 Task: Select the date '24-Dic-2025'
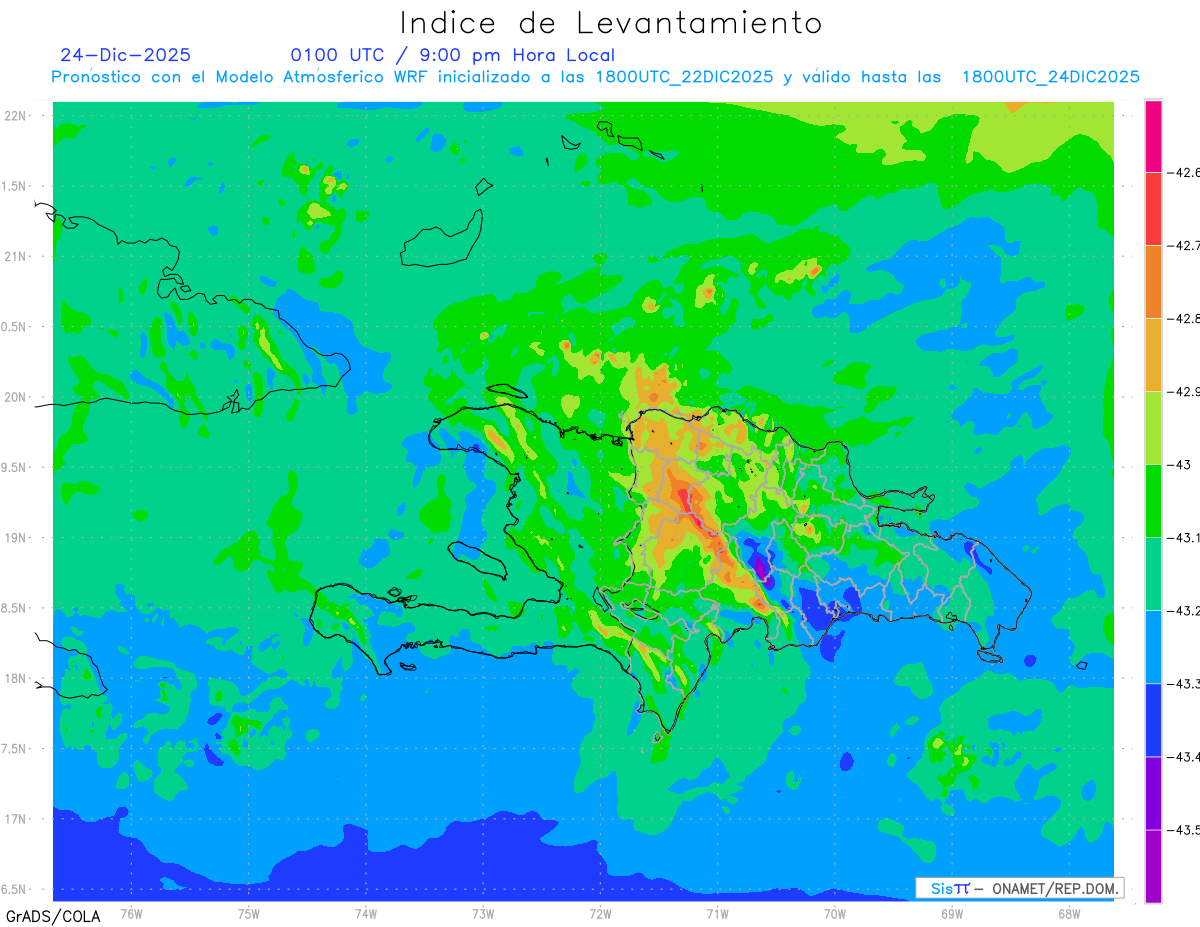[x=125, y=55]
